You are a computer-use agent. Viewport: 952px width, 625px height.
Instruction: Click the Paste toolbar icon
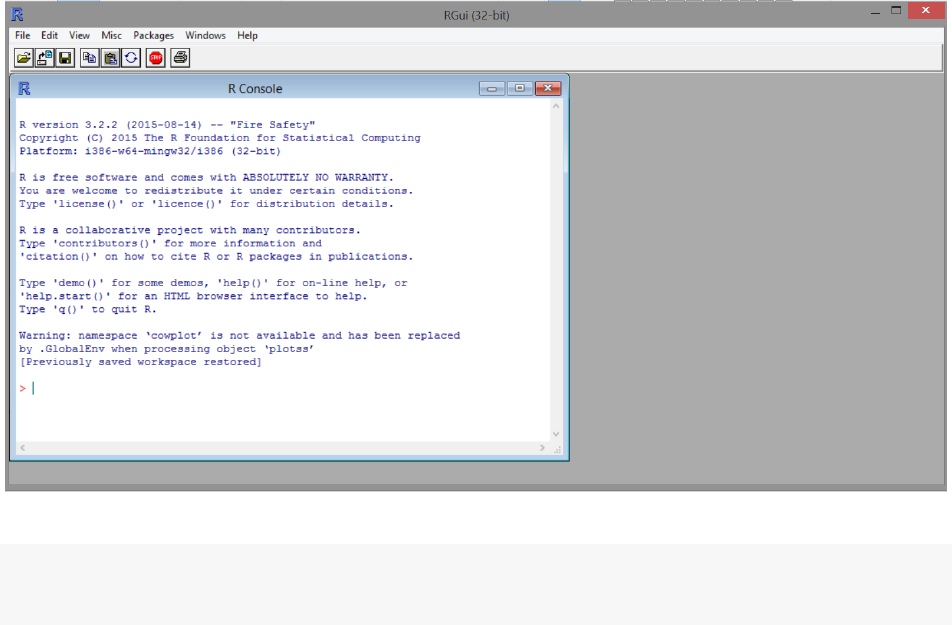click(110, 58)
